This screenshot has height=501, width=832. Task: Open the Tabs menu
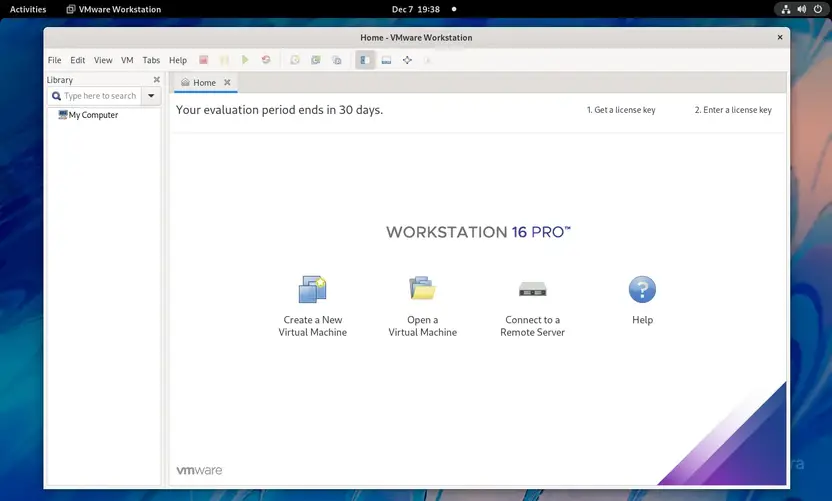coord(151,60)
